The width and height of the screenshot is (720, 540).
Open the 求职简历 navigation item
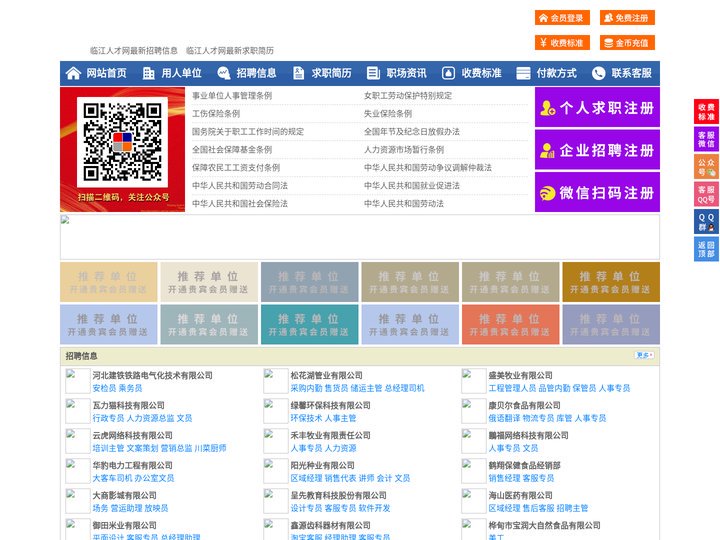(332, 73)
